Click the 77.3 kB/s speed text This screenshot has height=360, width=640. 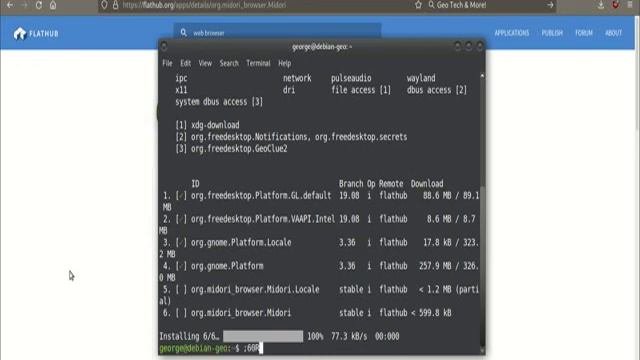click(x=349, y=336)
